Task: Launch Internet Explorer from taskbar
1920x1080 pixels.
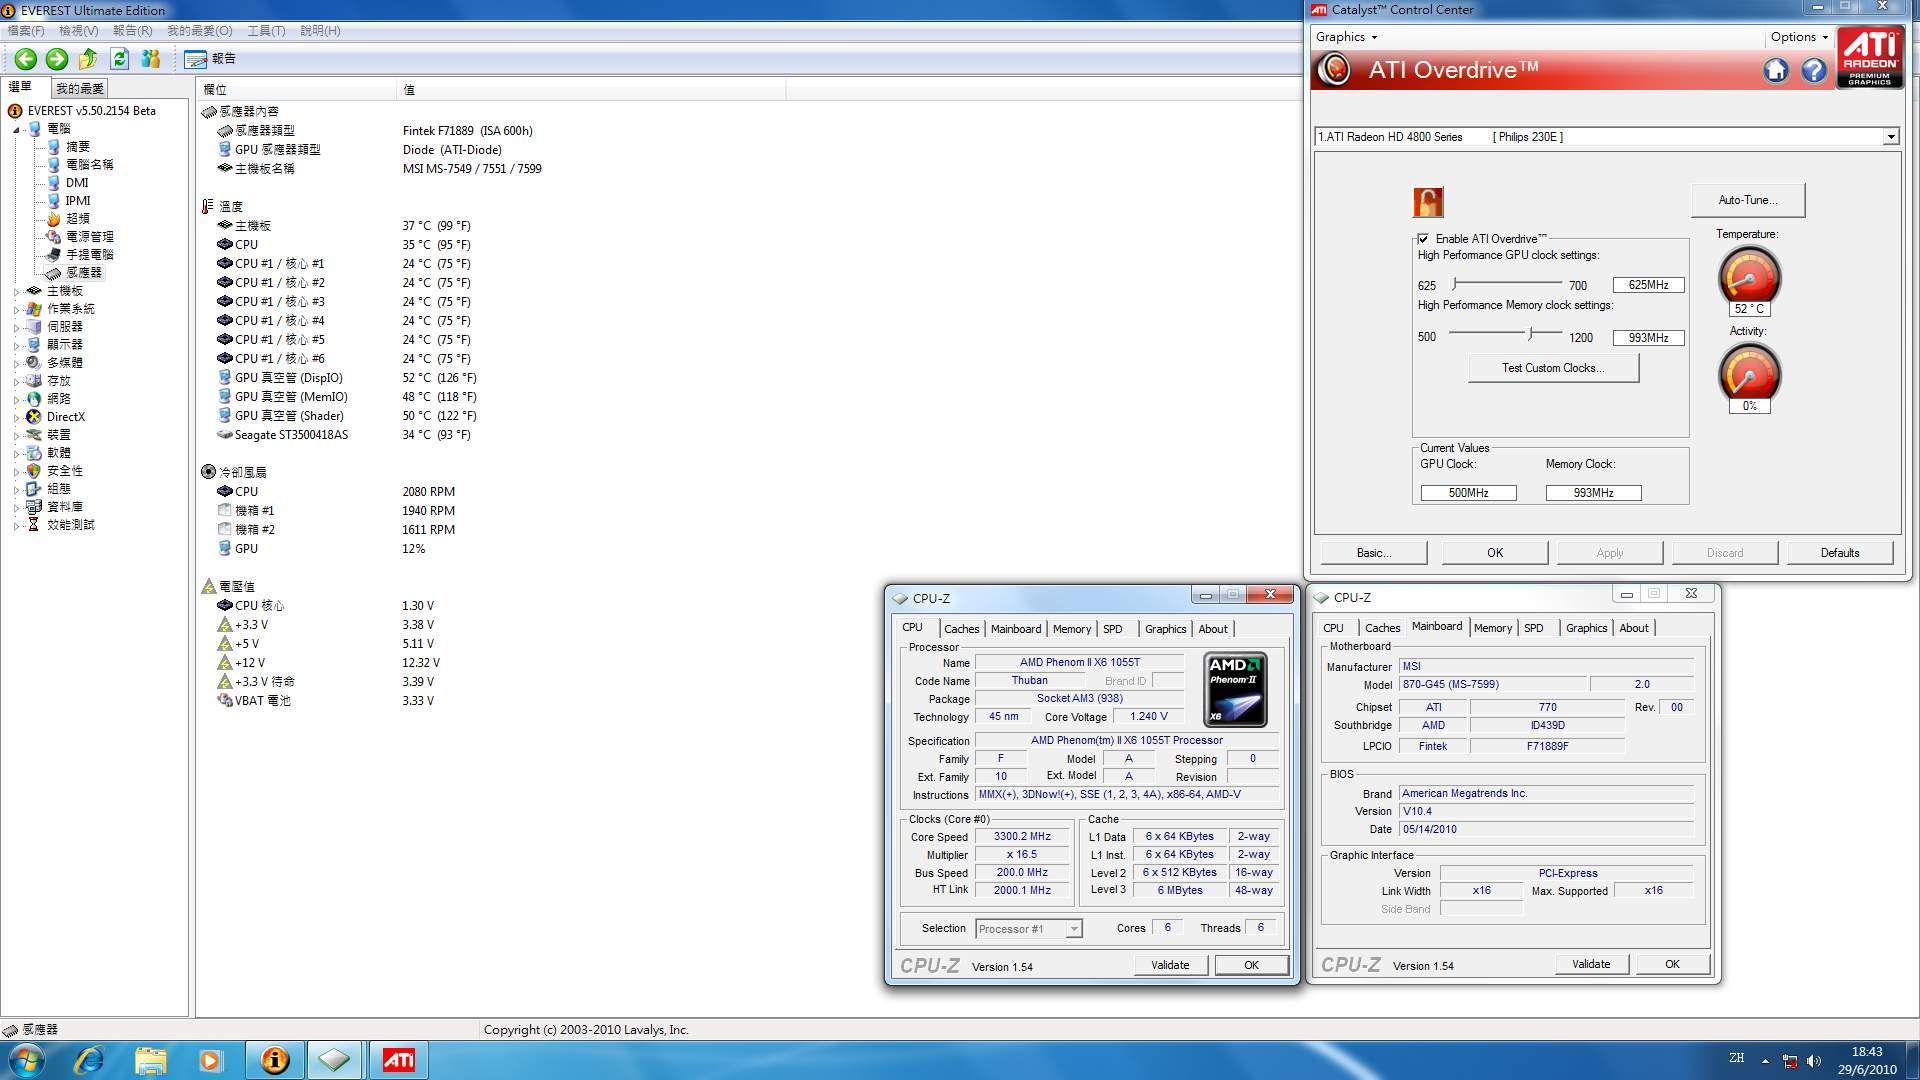Action: click(88, 1060)
